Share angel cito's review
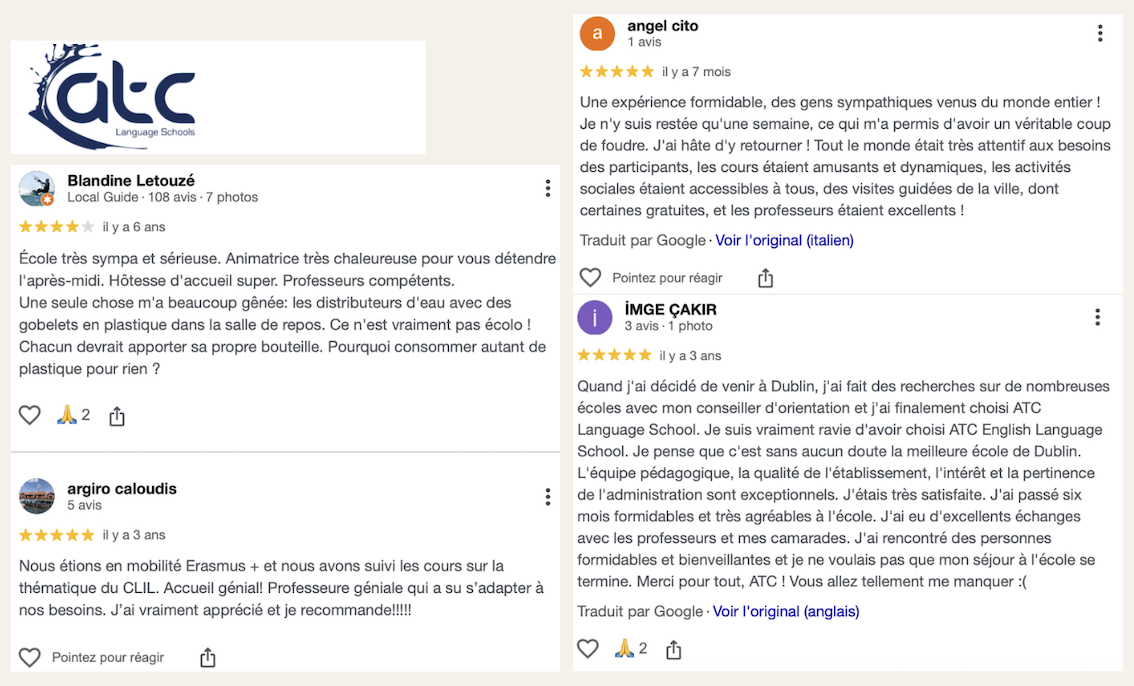Image resolution: width=1134 pixels, height=686 pixels. [x=765, y=277]
